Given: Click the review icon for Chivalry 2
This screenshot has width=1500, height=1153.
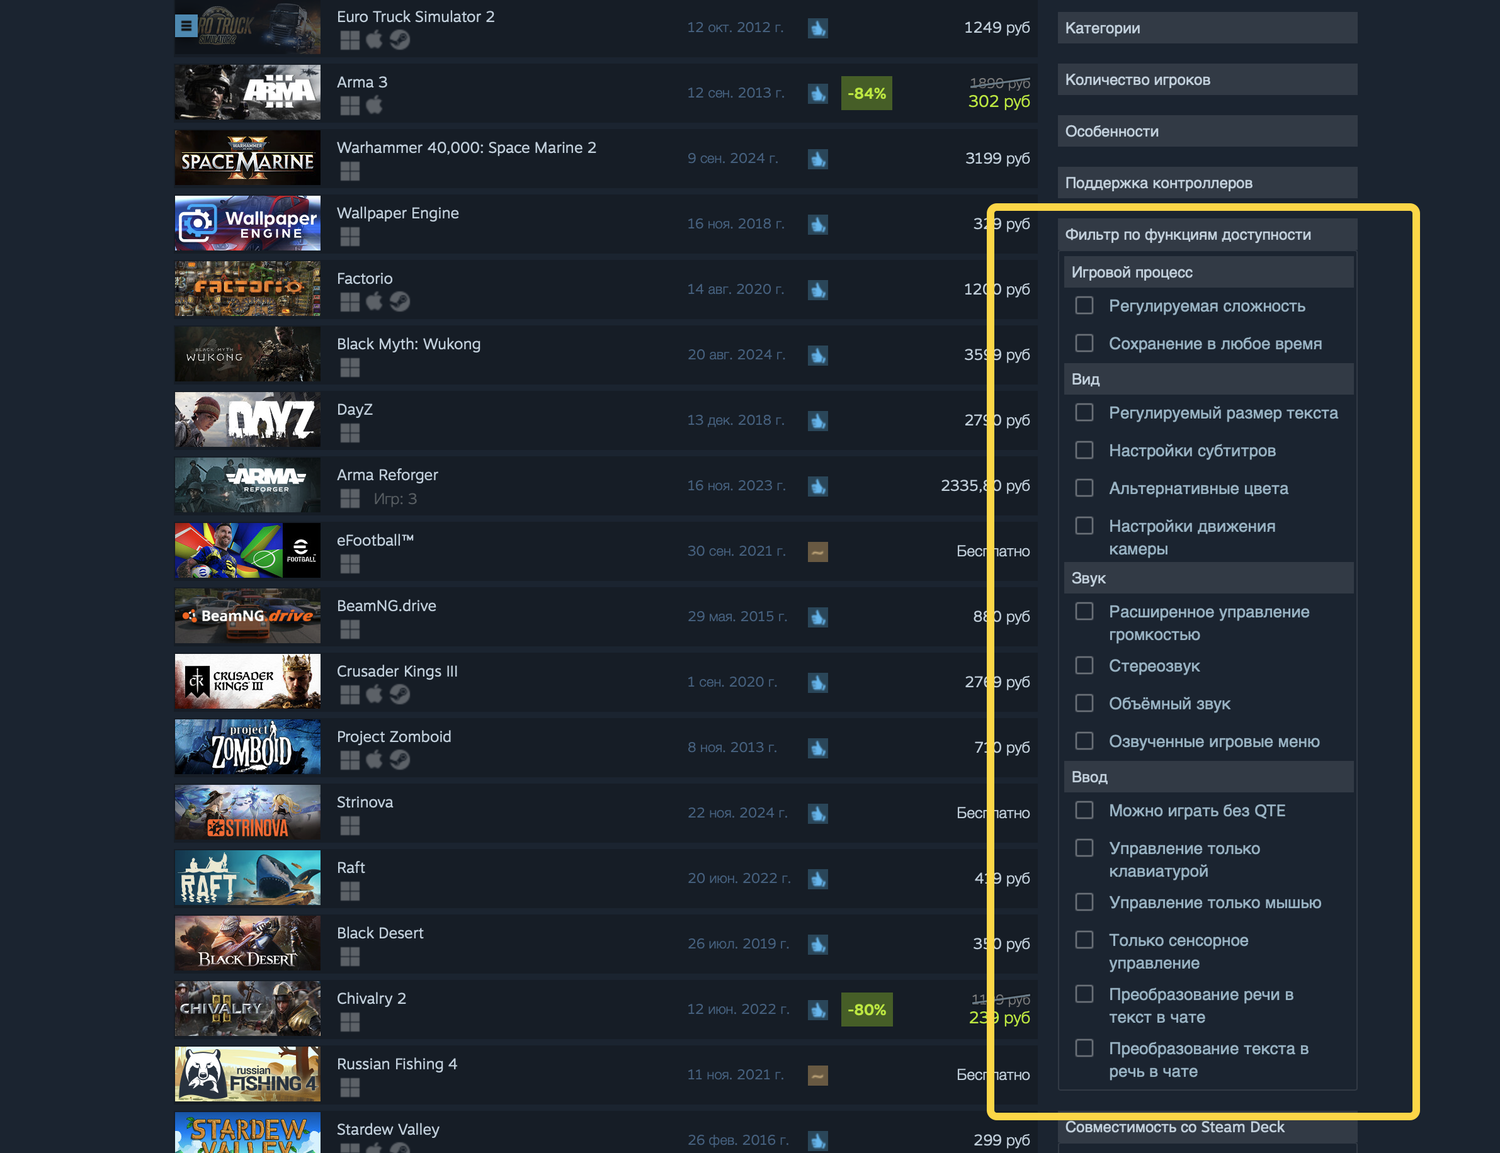Looking at the screenshot, I should point(818,1010).
